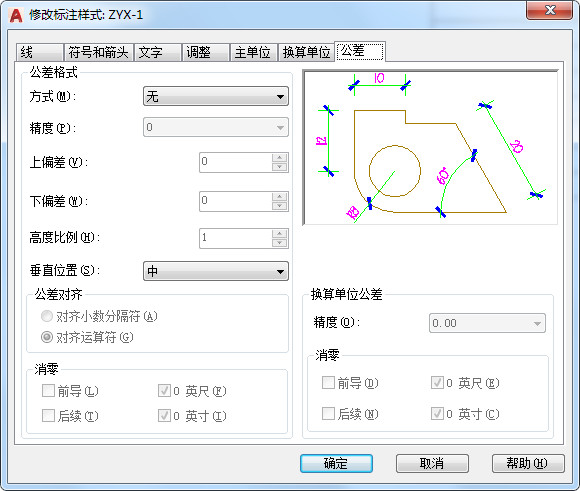Click the dimension preview thumbnail
Screen dimensions: 580x491
(x=430, y=147)
